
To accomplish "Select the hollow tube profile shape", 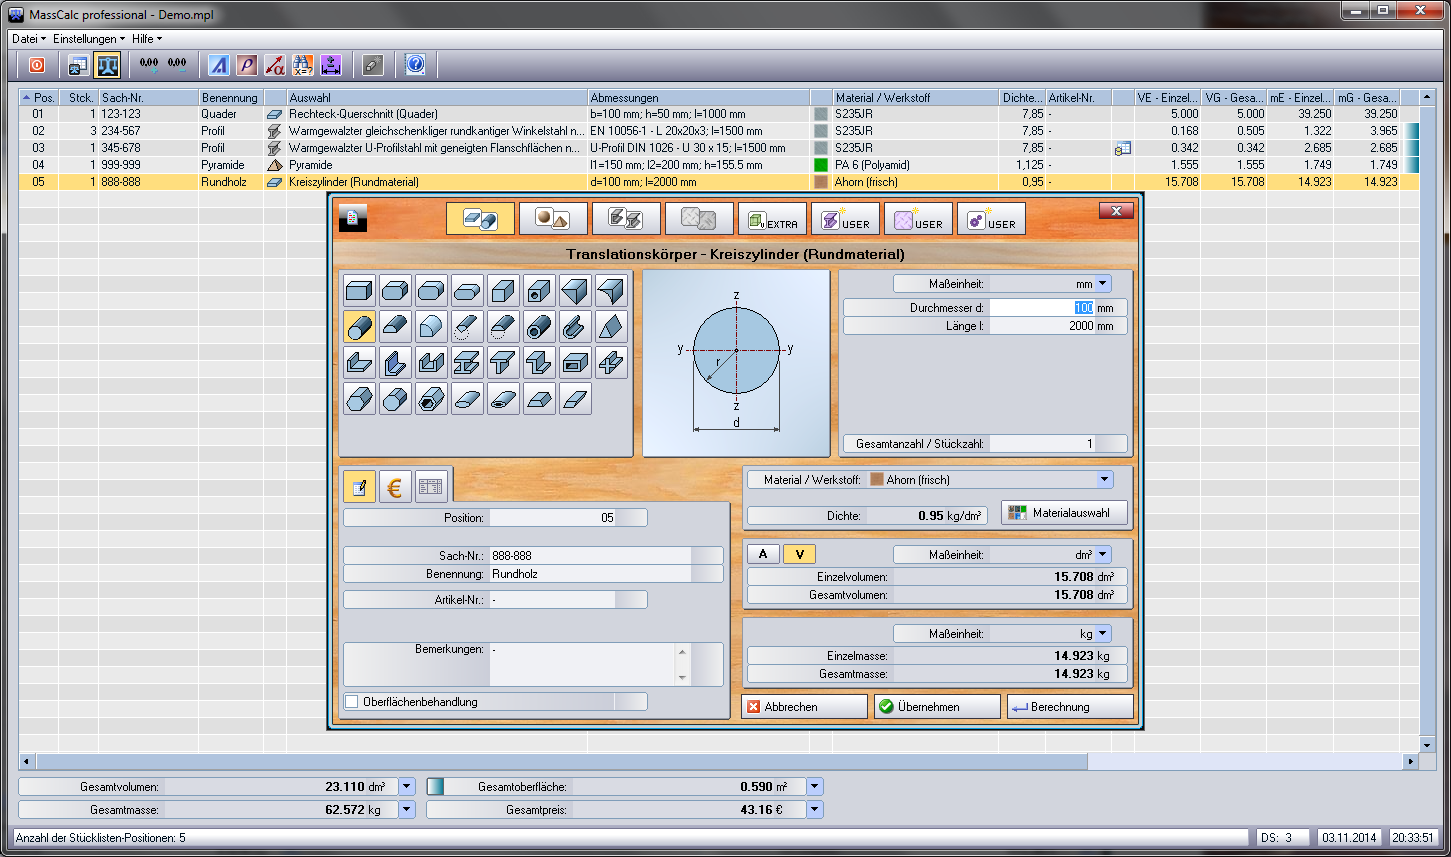I will 539,326.
